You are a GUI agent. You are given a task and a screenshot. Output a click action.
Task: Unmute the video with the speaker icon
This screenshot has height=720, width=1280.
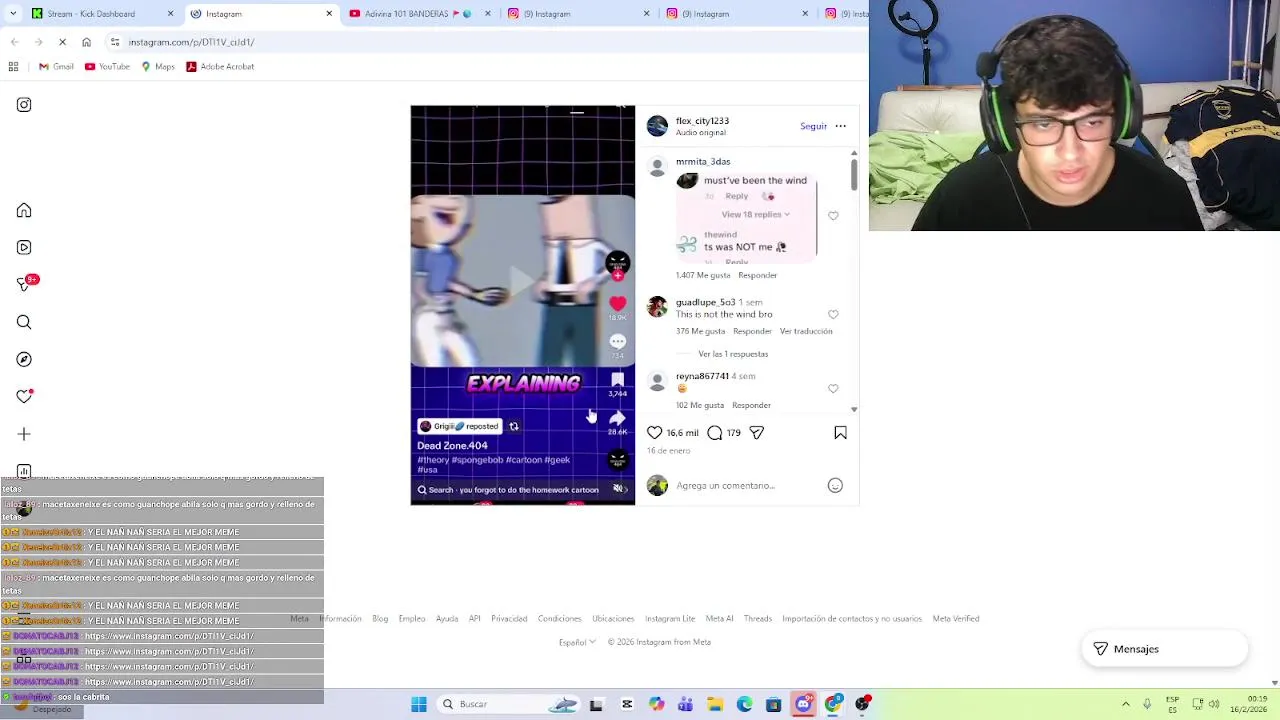(x=618, y=489)
